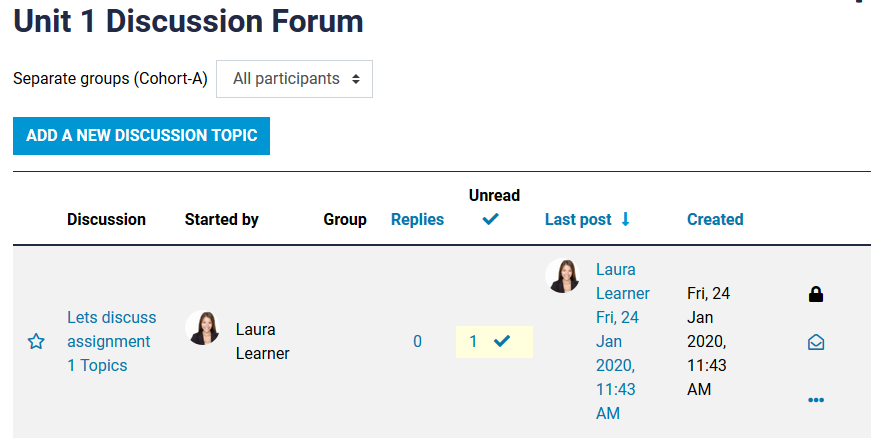Star the Lets discuss assignment discussion

(36, 341)
